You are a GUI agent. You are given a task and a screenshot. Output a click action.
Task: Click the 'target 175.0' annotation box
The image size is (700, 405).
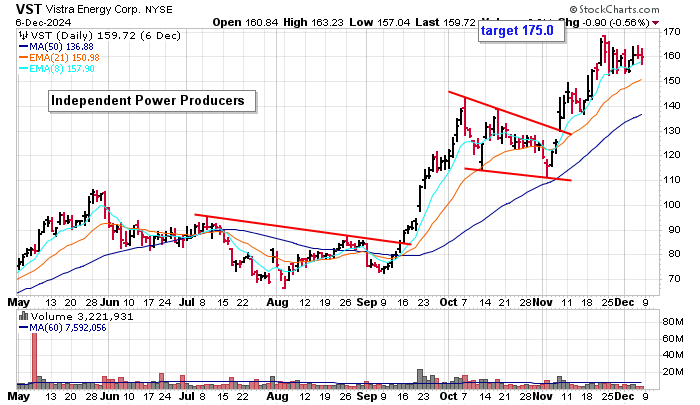pyautogui.click(x=521, y=31)
